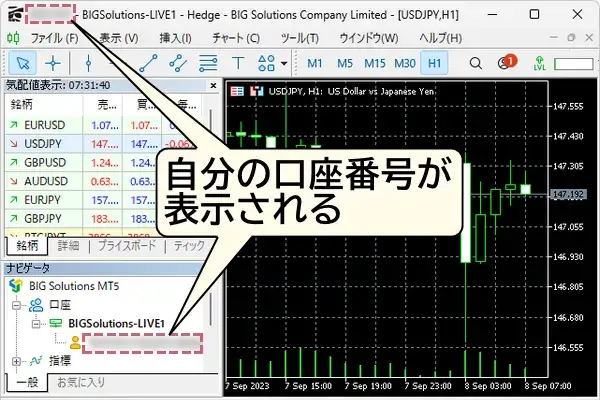Select the cursor arrow tool
Screen dimensions: 600x400
23,63
